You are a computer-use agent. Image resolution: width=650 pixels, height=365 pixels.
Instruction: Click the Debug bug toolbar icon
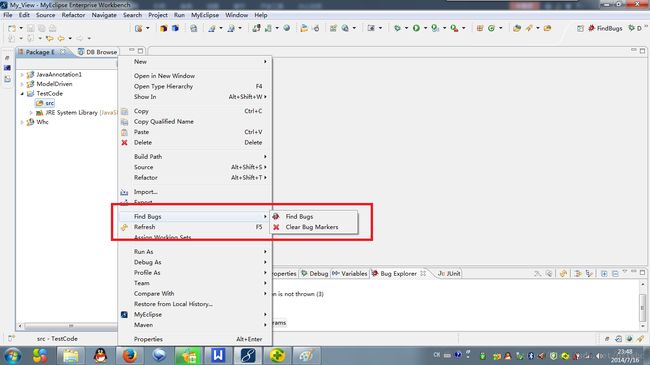click(397, 28)
